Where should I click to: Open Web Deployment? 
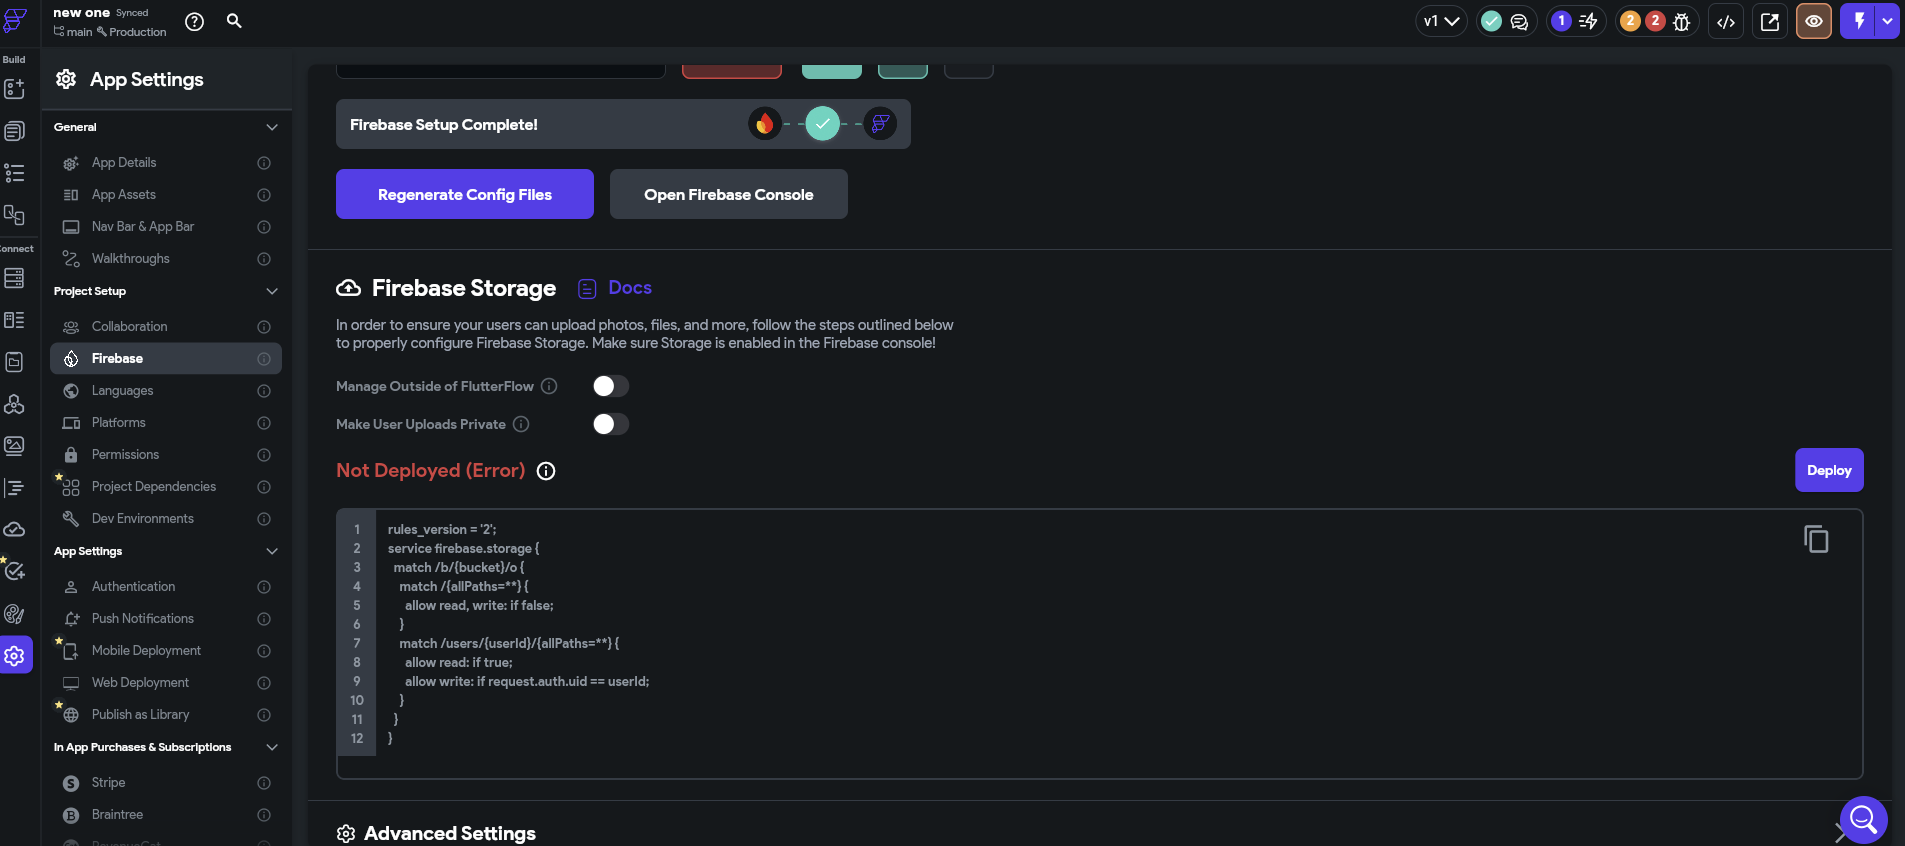tap(166, 683)
